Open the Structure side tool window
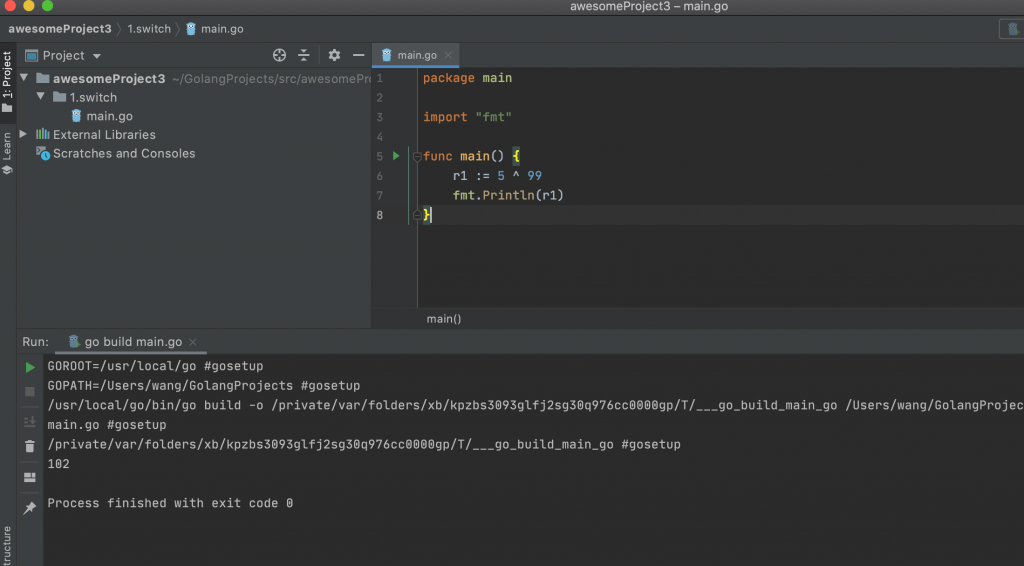The height and width of the screenshot is (566, 1024). 7,546
